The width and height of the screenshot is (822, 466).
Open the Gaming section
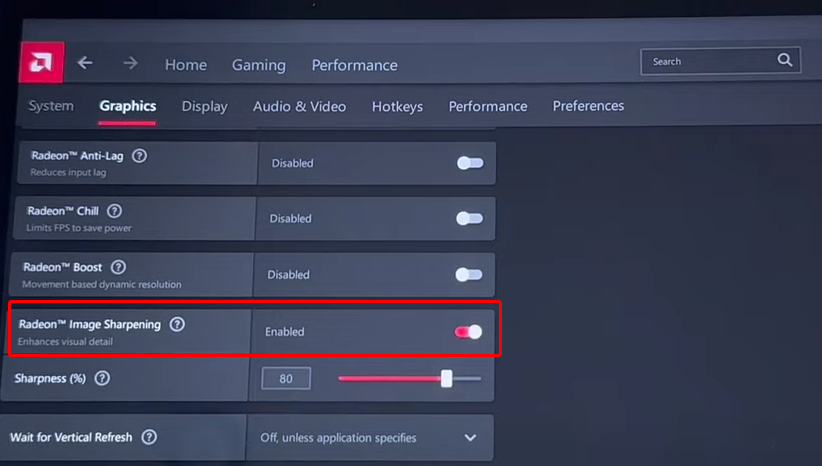coord(259,65)
